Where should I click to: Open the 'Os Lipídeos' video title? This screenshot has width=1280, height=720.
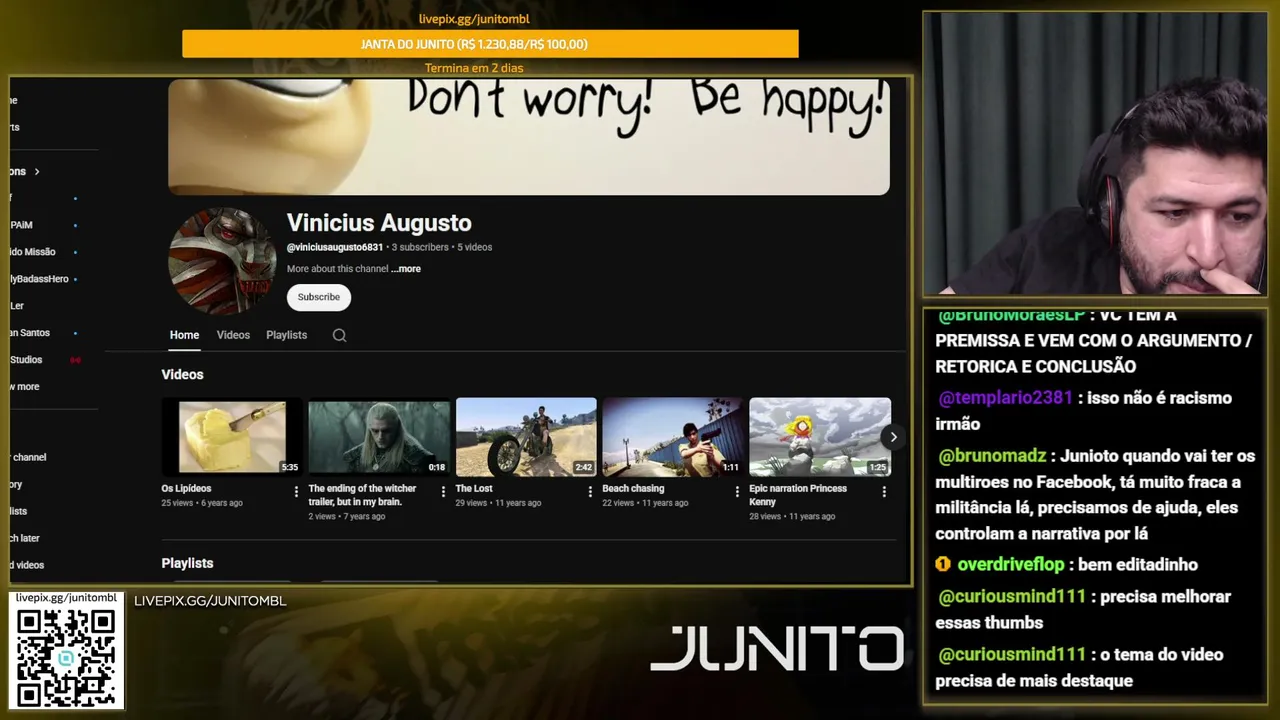point(186,489)
